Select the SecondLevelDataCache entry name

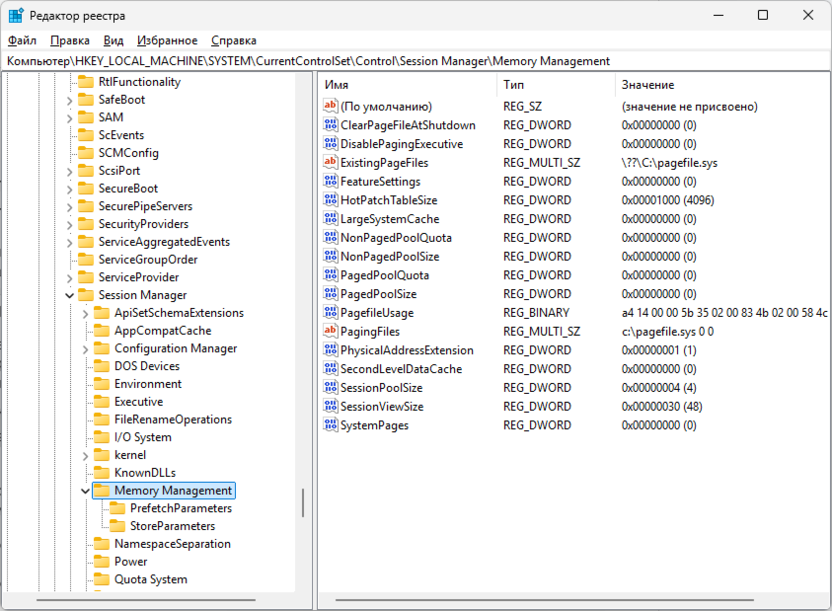[x=401, y=369]
